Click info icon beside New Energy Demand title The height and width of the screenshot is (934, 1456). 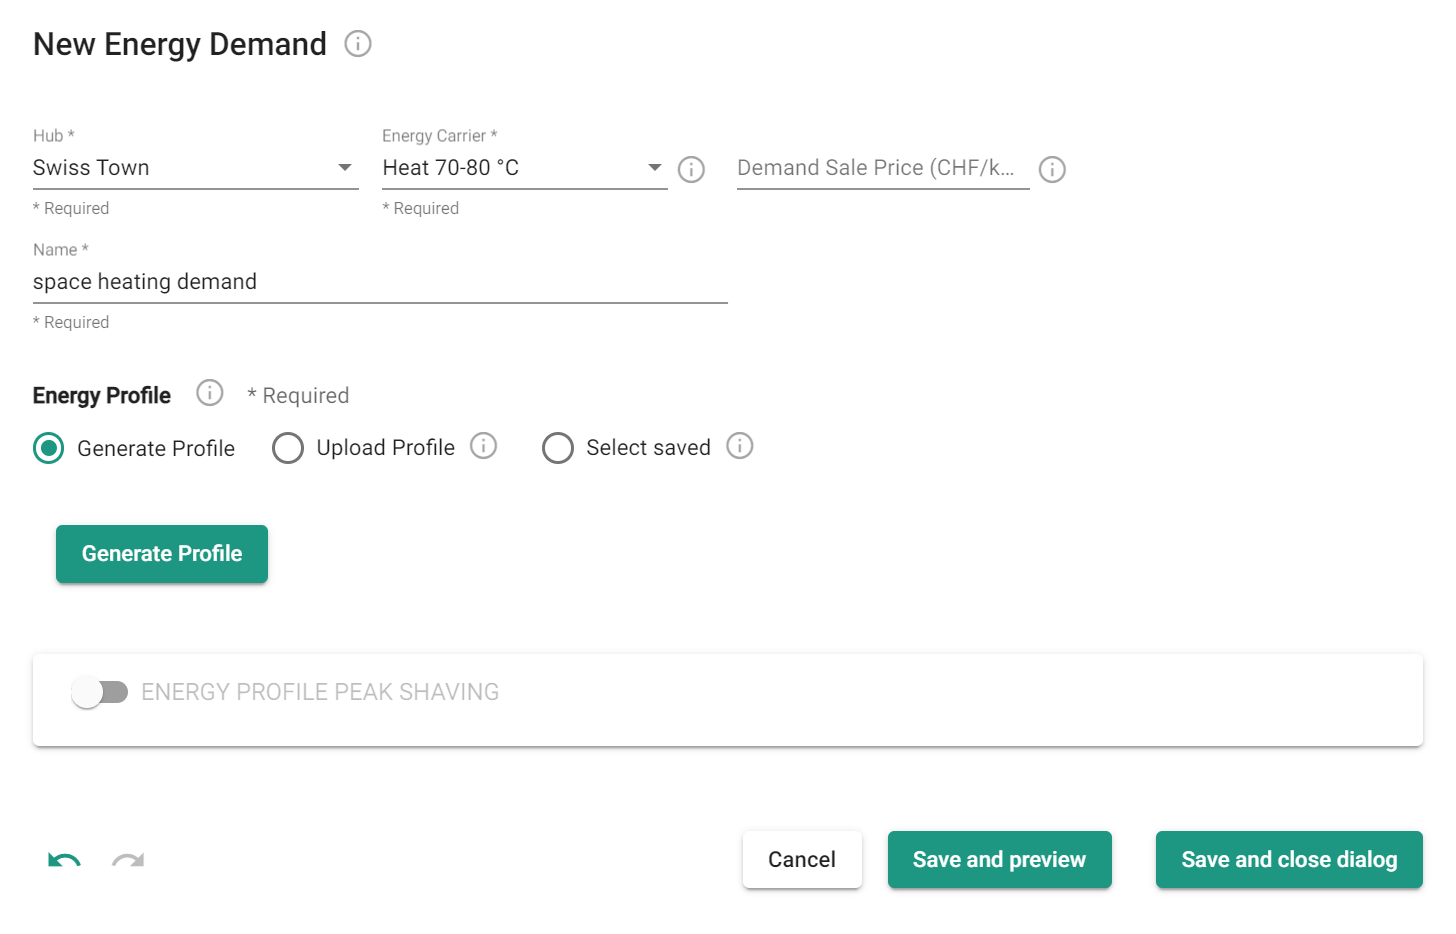click(x=358, y=44)
